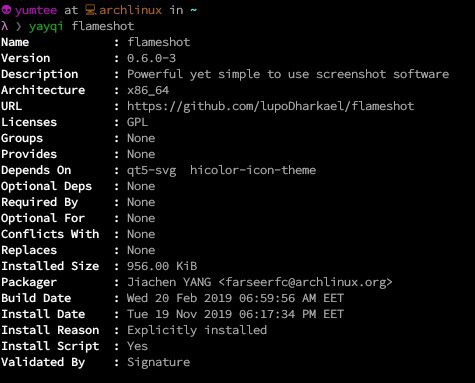Click the yayqi command text
The width and height of the screenshot is (475, 383).
point(46,27)
